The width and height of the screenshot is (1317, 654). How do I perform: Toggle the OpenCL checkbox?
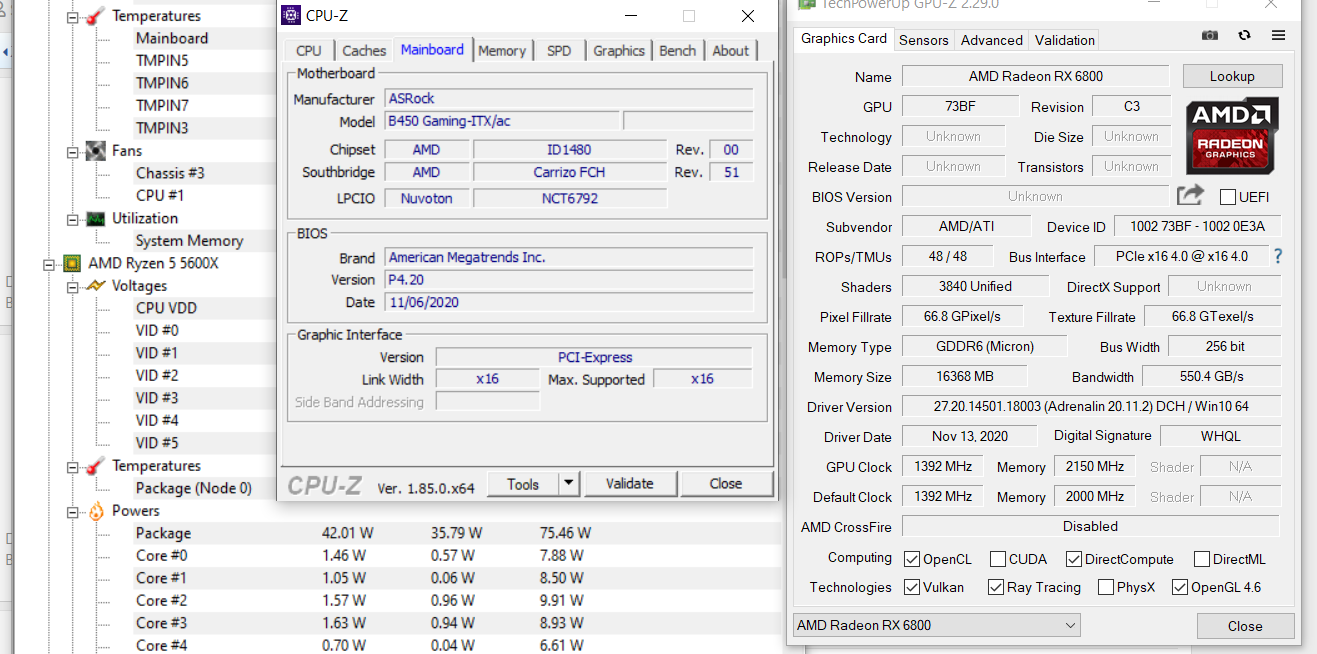(912, 559)
